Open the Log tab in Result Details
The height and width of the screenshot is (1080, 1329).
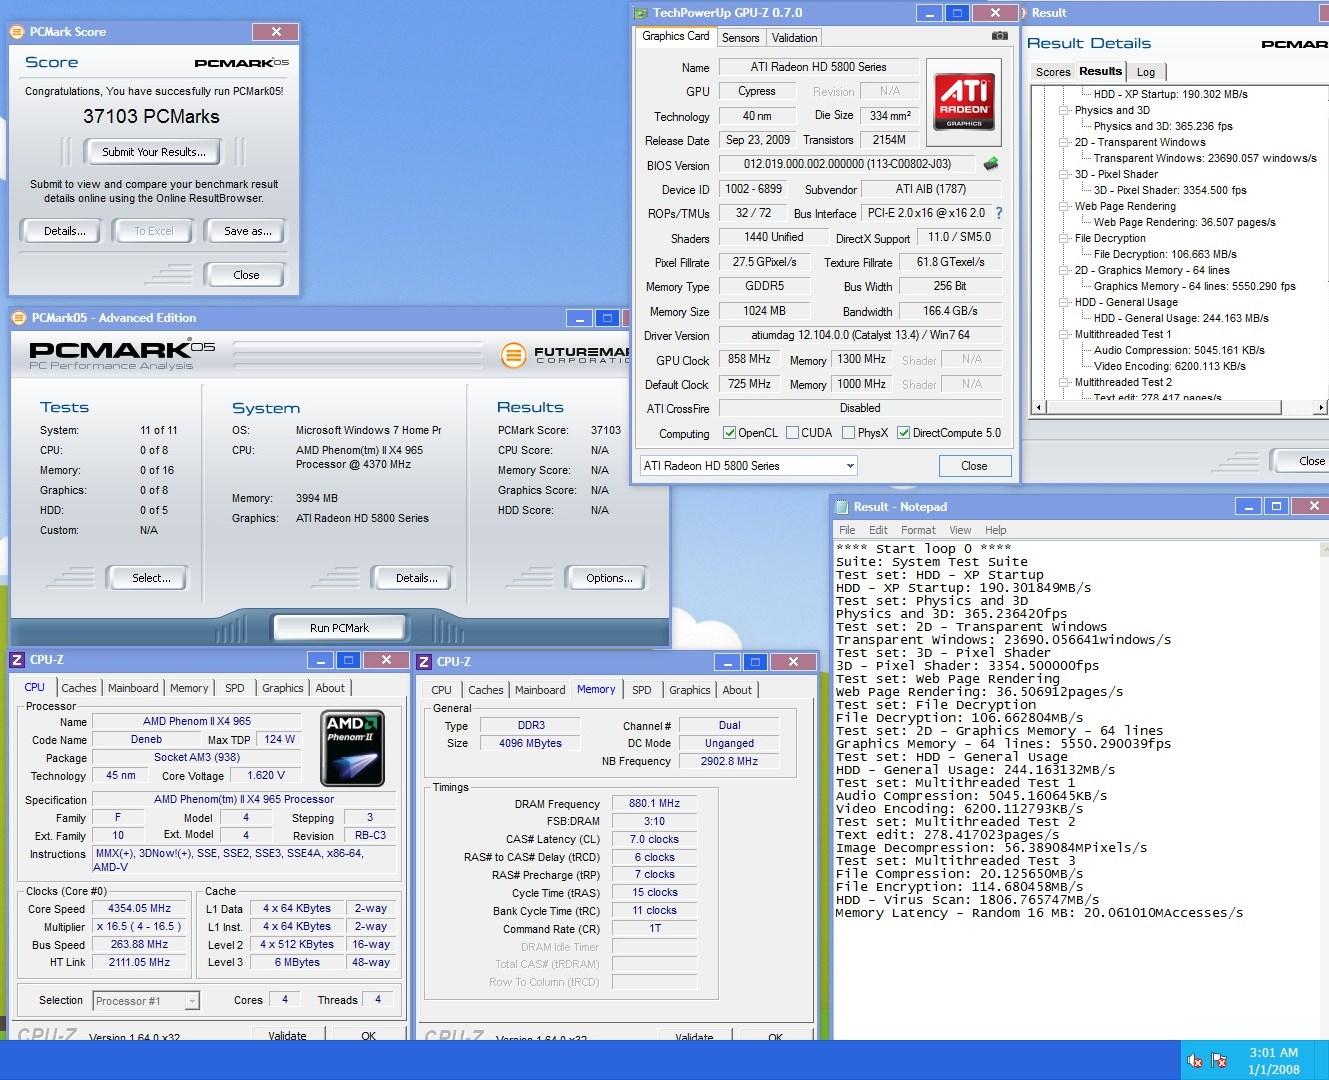(x=1146, y=72)
